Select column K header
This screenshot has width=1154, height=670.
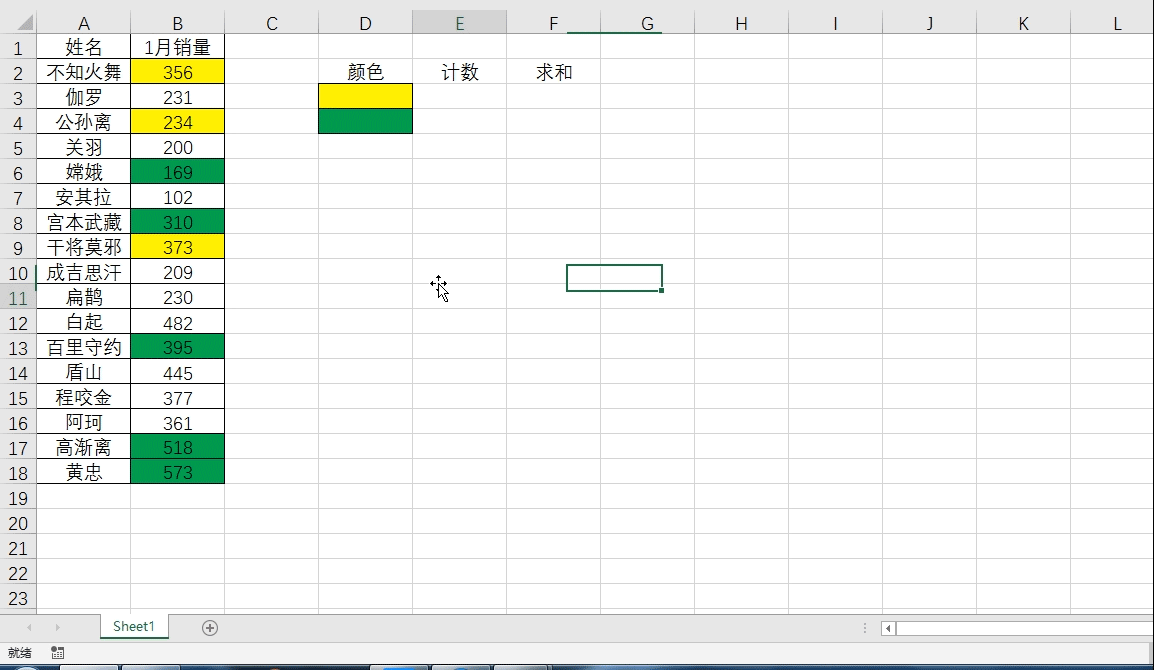point(1023,23)
